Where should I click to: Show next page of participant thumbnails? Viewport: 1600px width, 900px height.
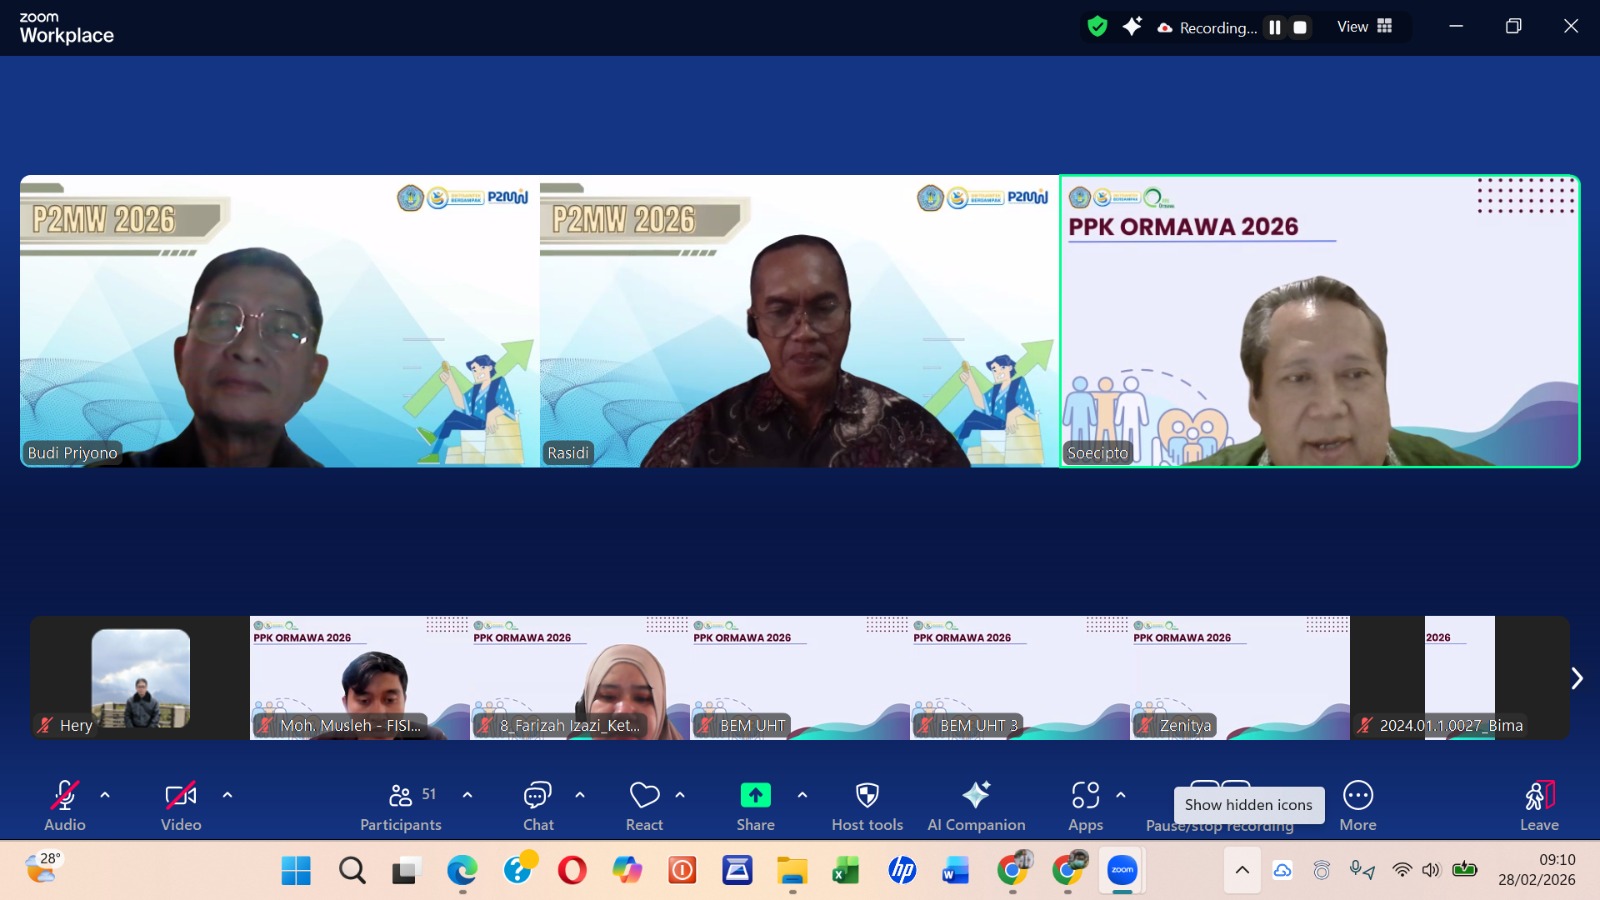point(1576,678)
